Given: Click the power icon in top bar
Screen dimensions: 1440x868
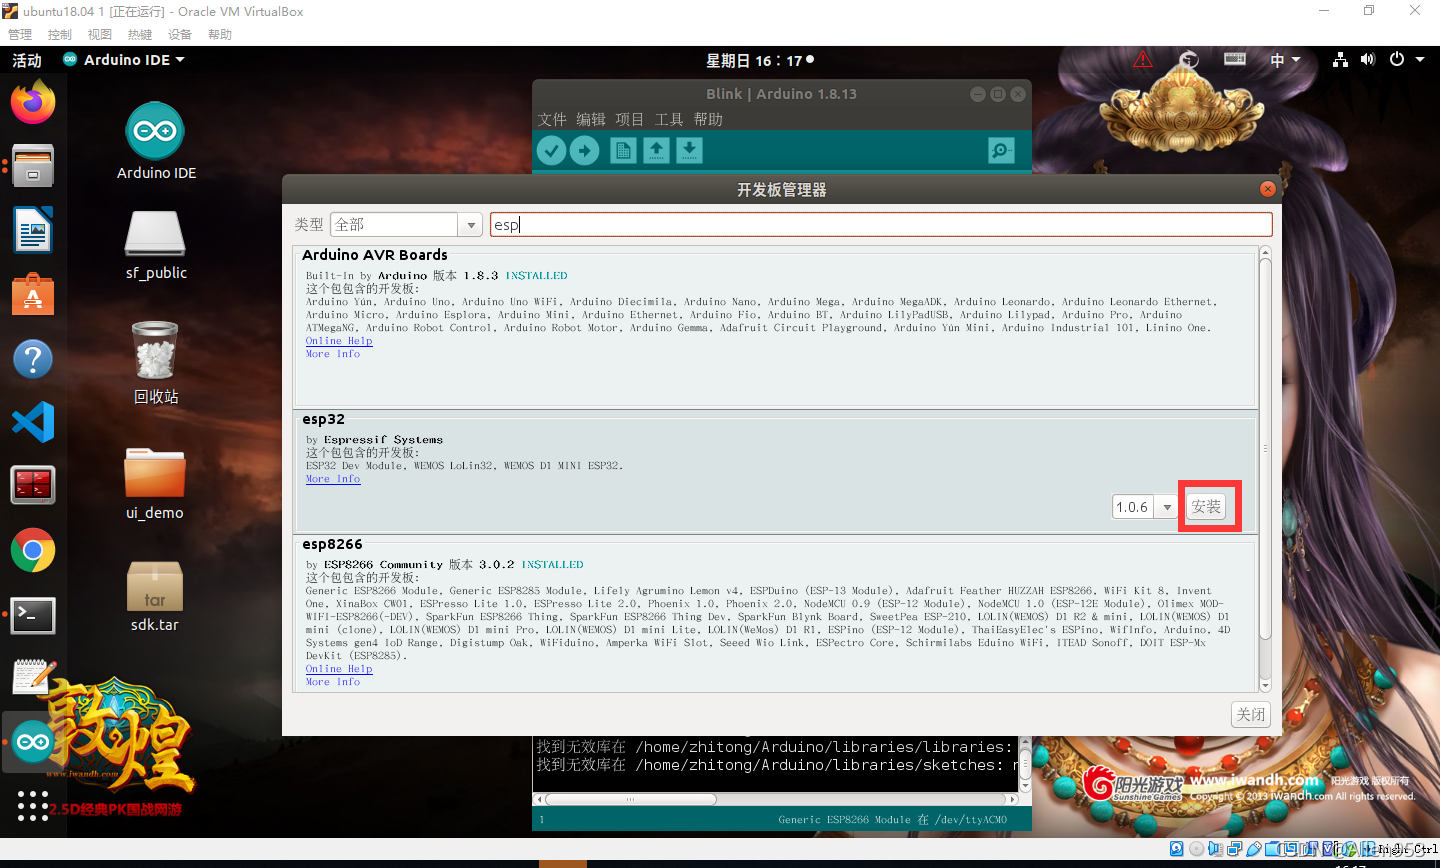Looking at the screenshot, I should (1397, 60).
